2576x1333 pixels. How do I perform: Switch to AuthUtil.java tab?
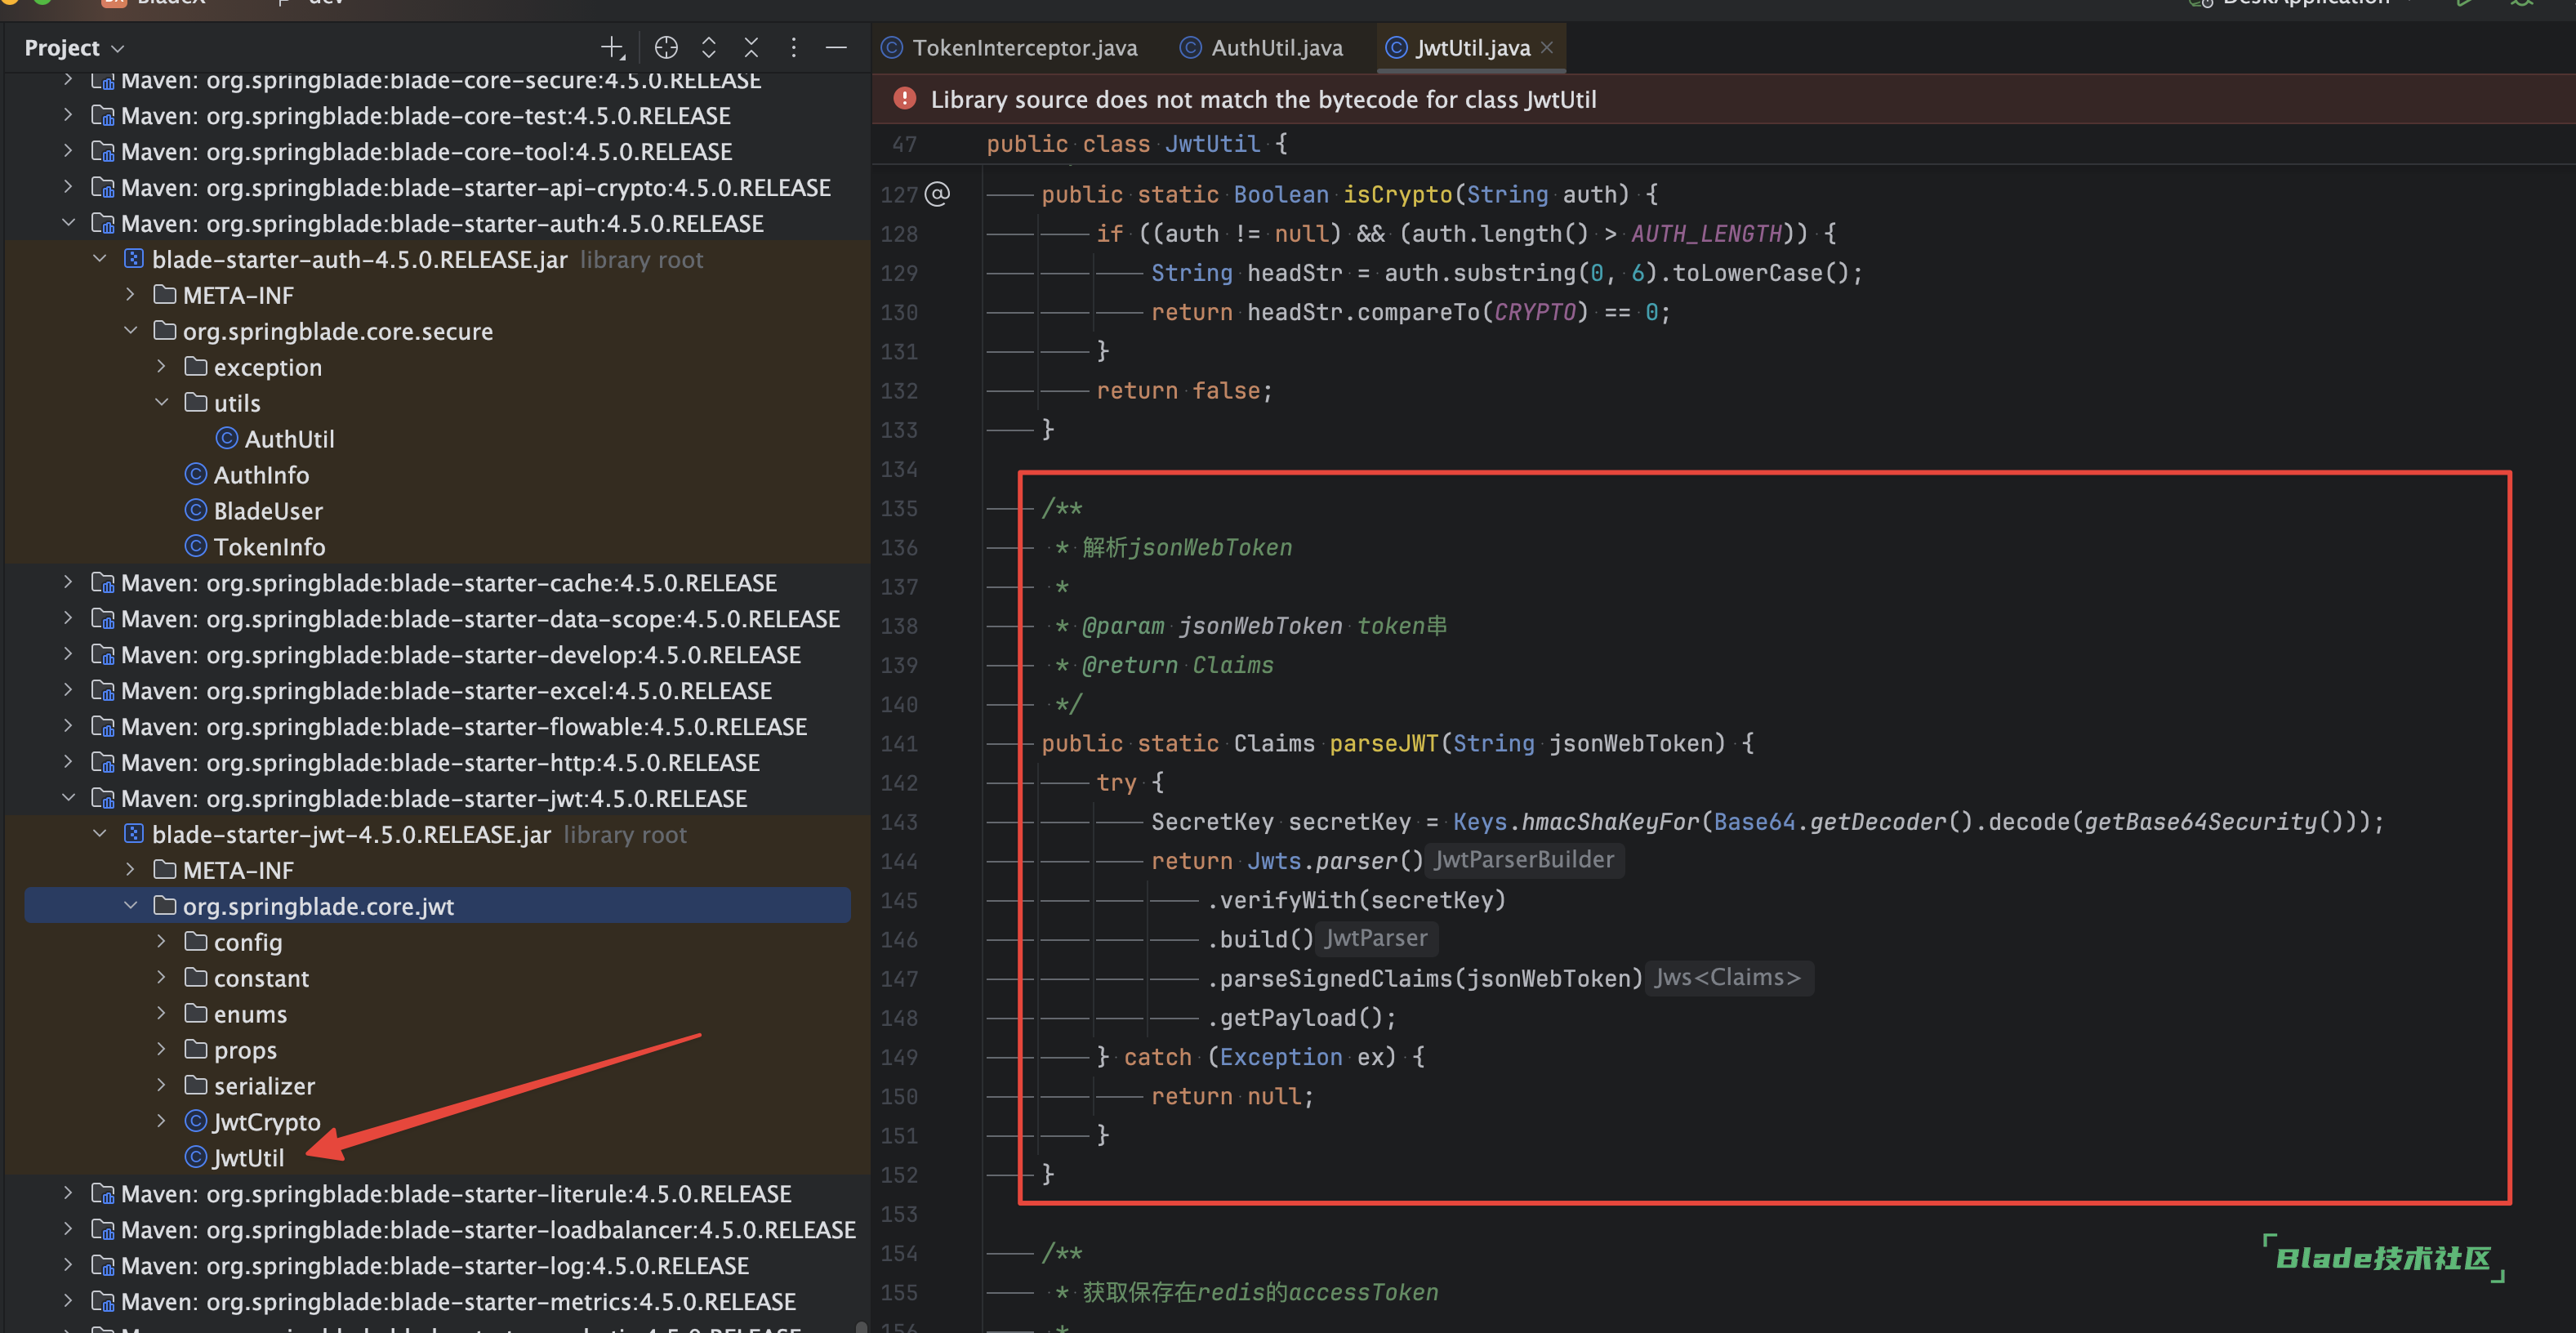click(x=1261, y=48)
